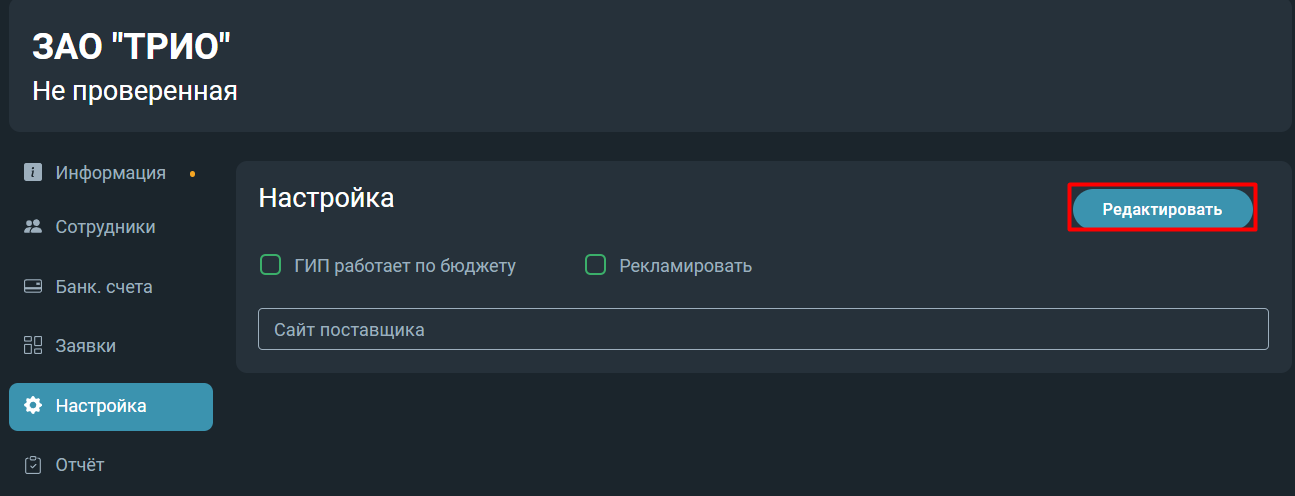
Task: Click the "ГИП работает по бюджету" label text
Action: click(405, 266)
